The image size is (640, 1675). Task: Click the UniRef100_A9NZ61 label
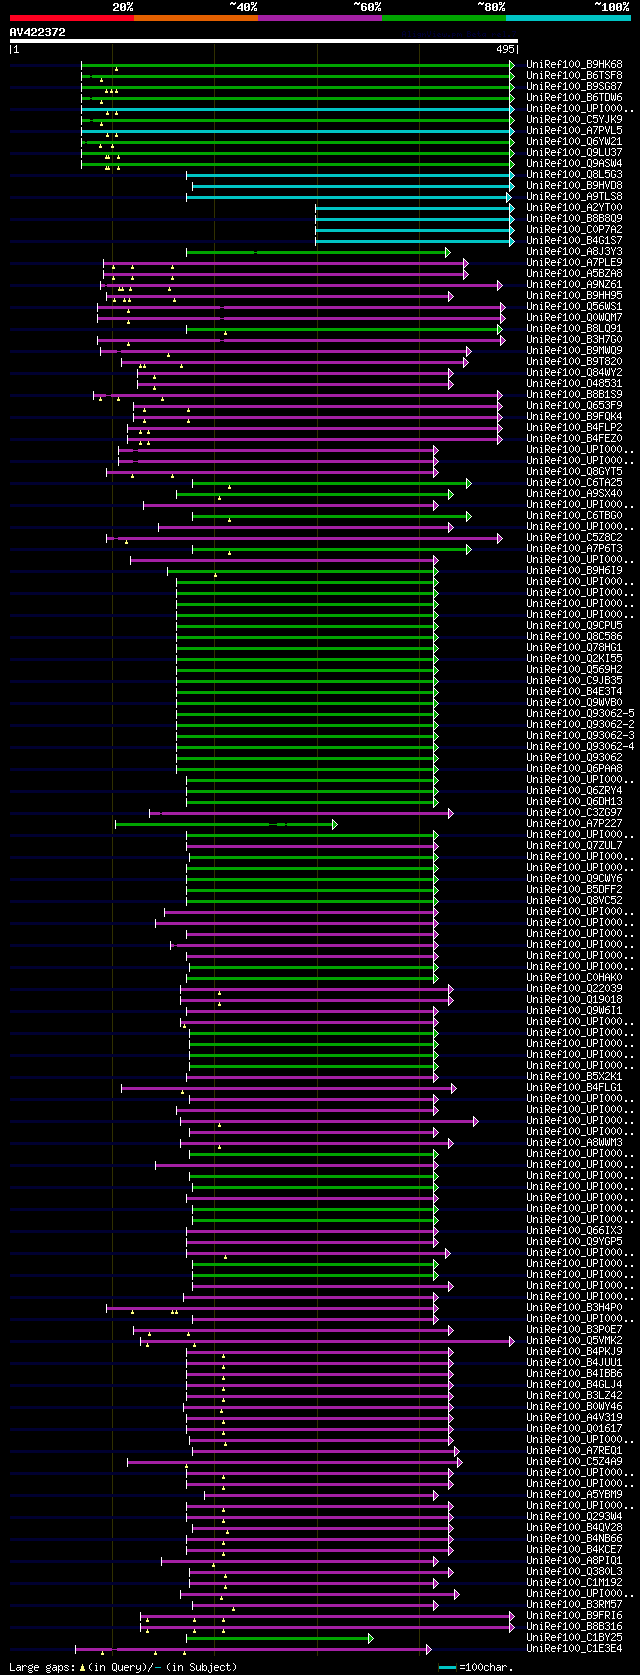(574, 285)
